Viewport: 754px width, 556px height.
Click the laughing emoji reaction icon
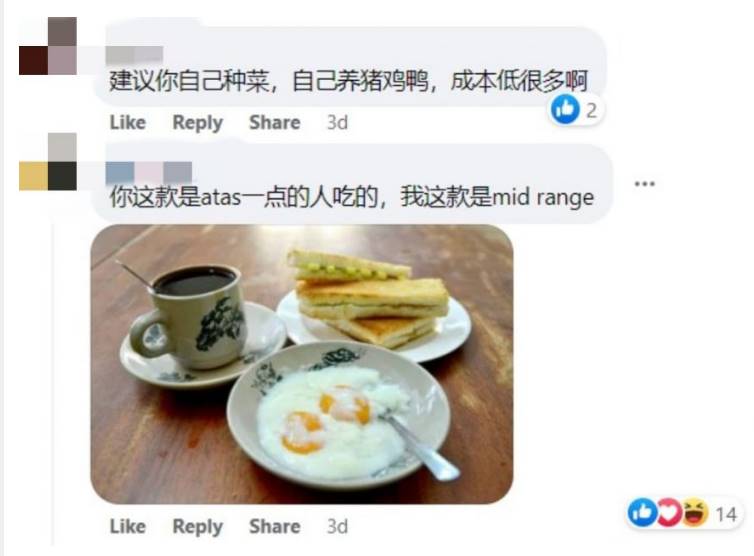694,513
